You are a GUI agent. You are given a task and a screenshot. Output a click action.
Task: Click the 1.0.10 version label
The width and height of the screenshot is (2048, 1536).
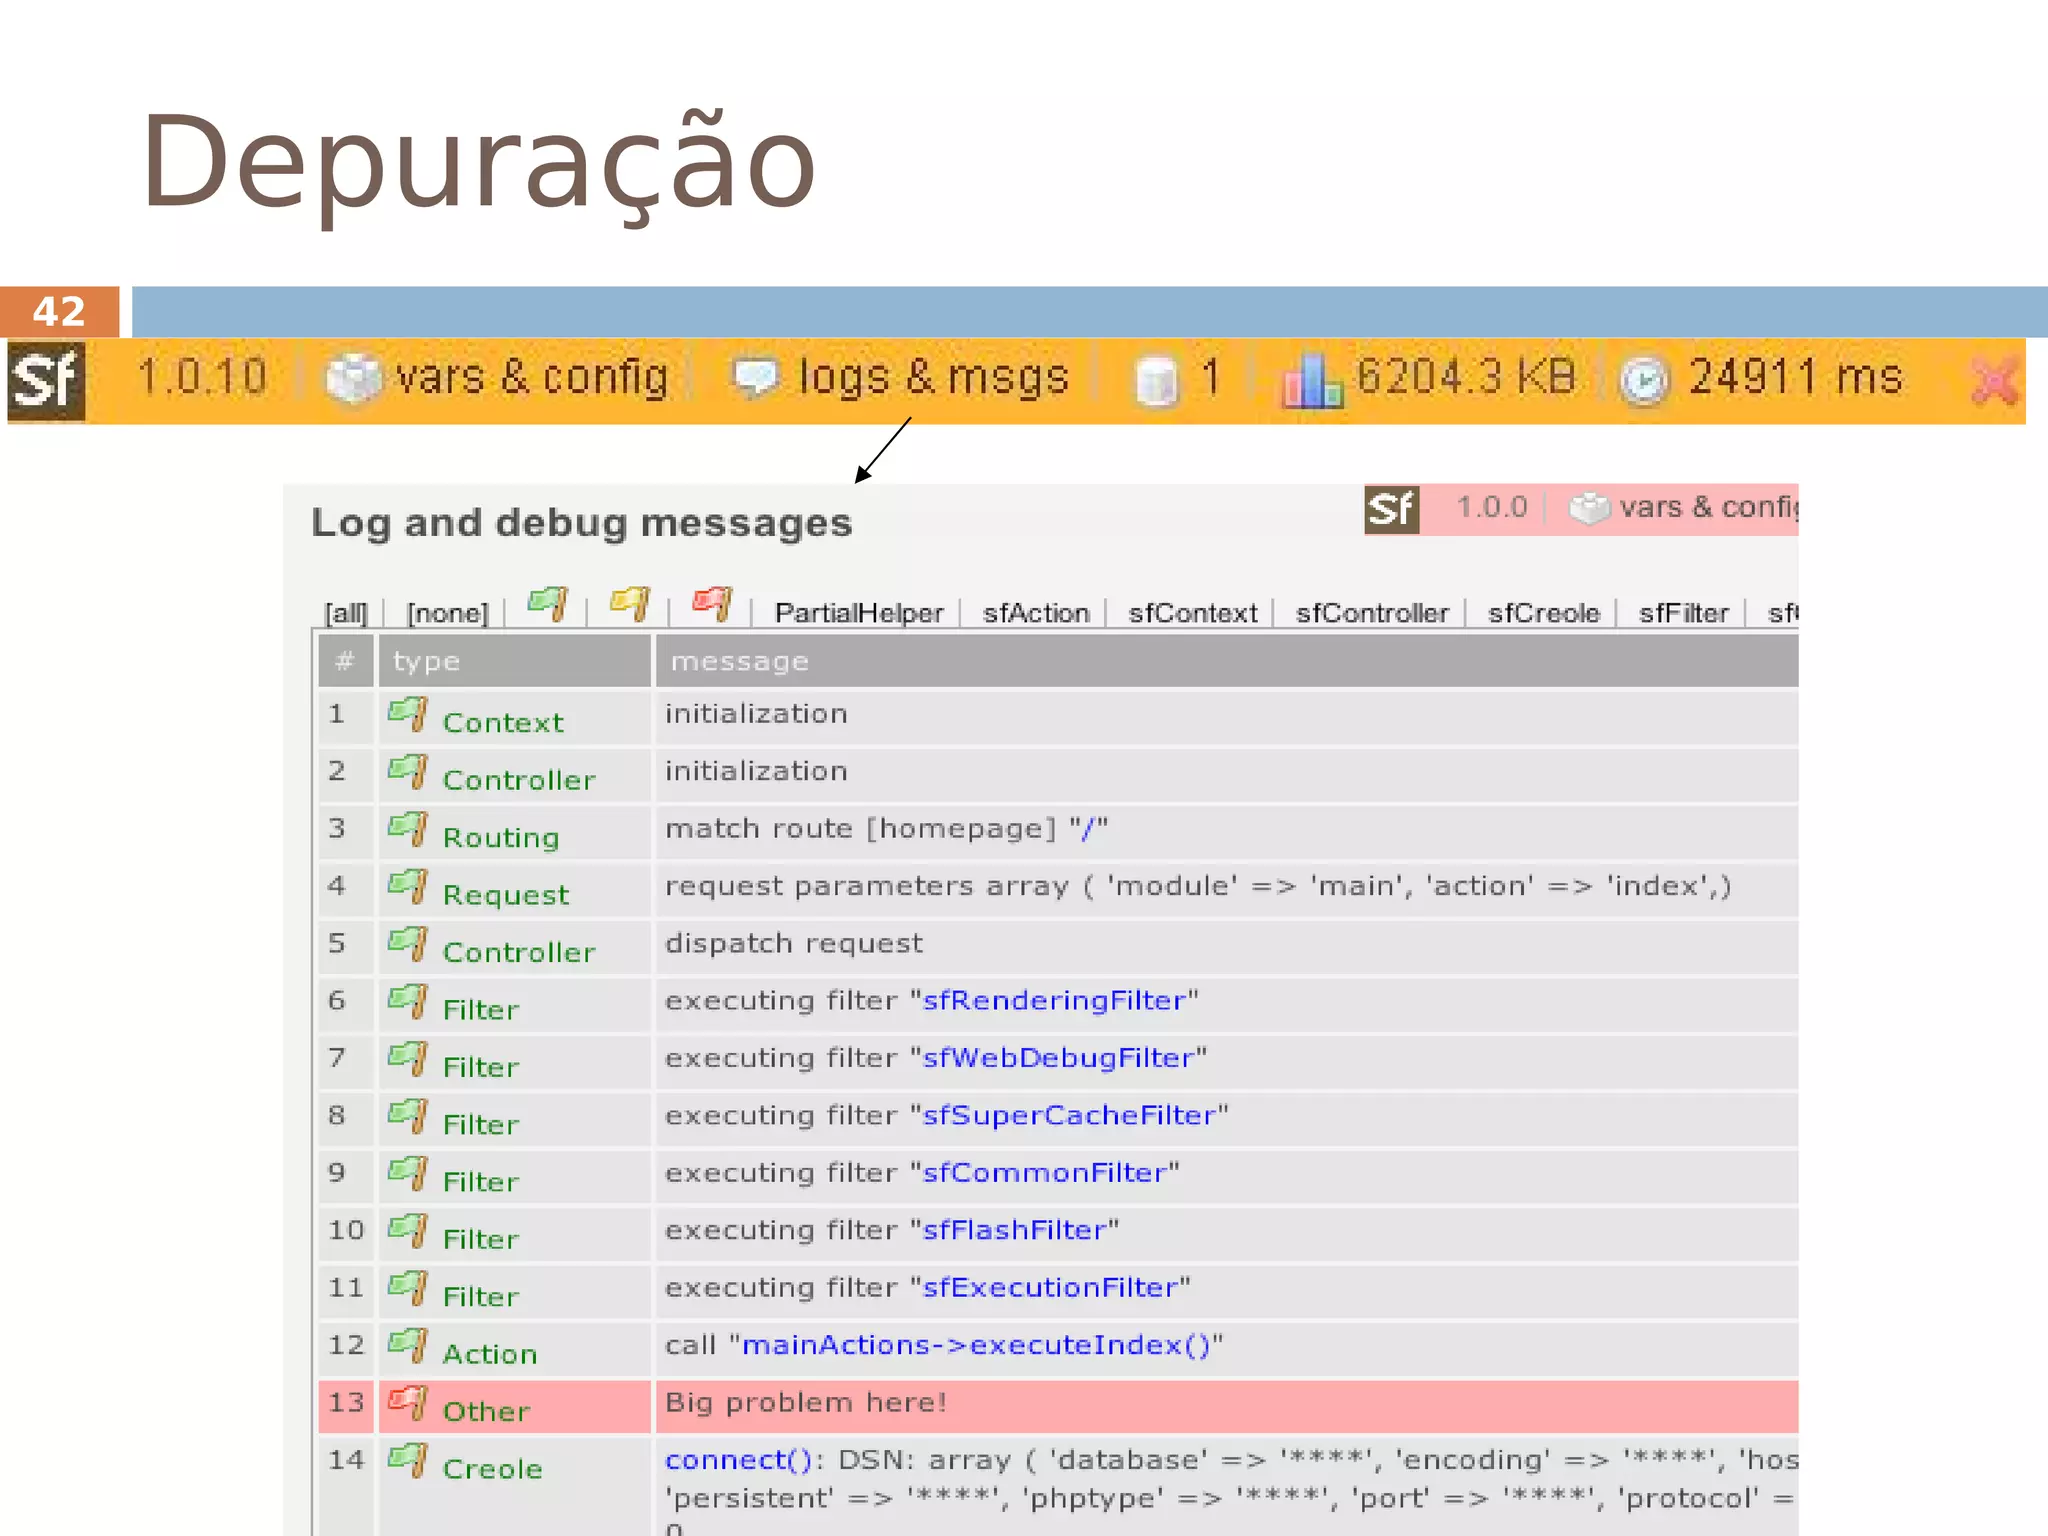tap(202, 378)
